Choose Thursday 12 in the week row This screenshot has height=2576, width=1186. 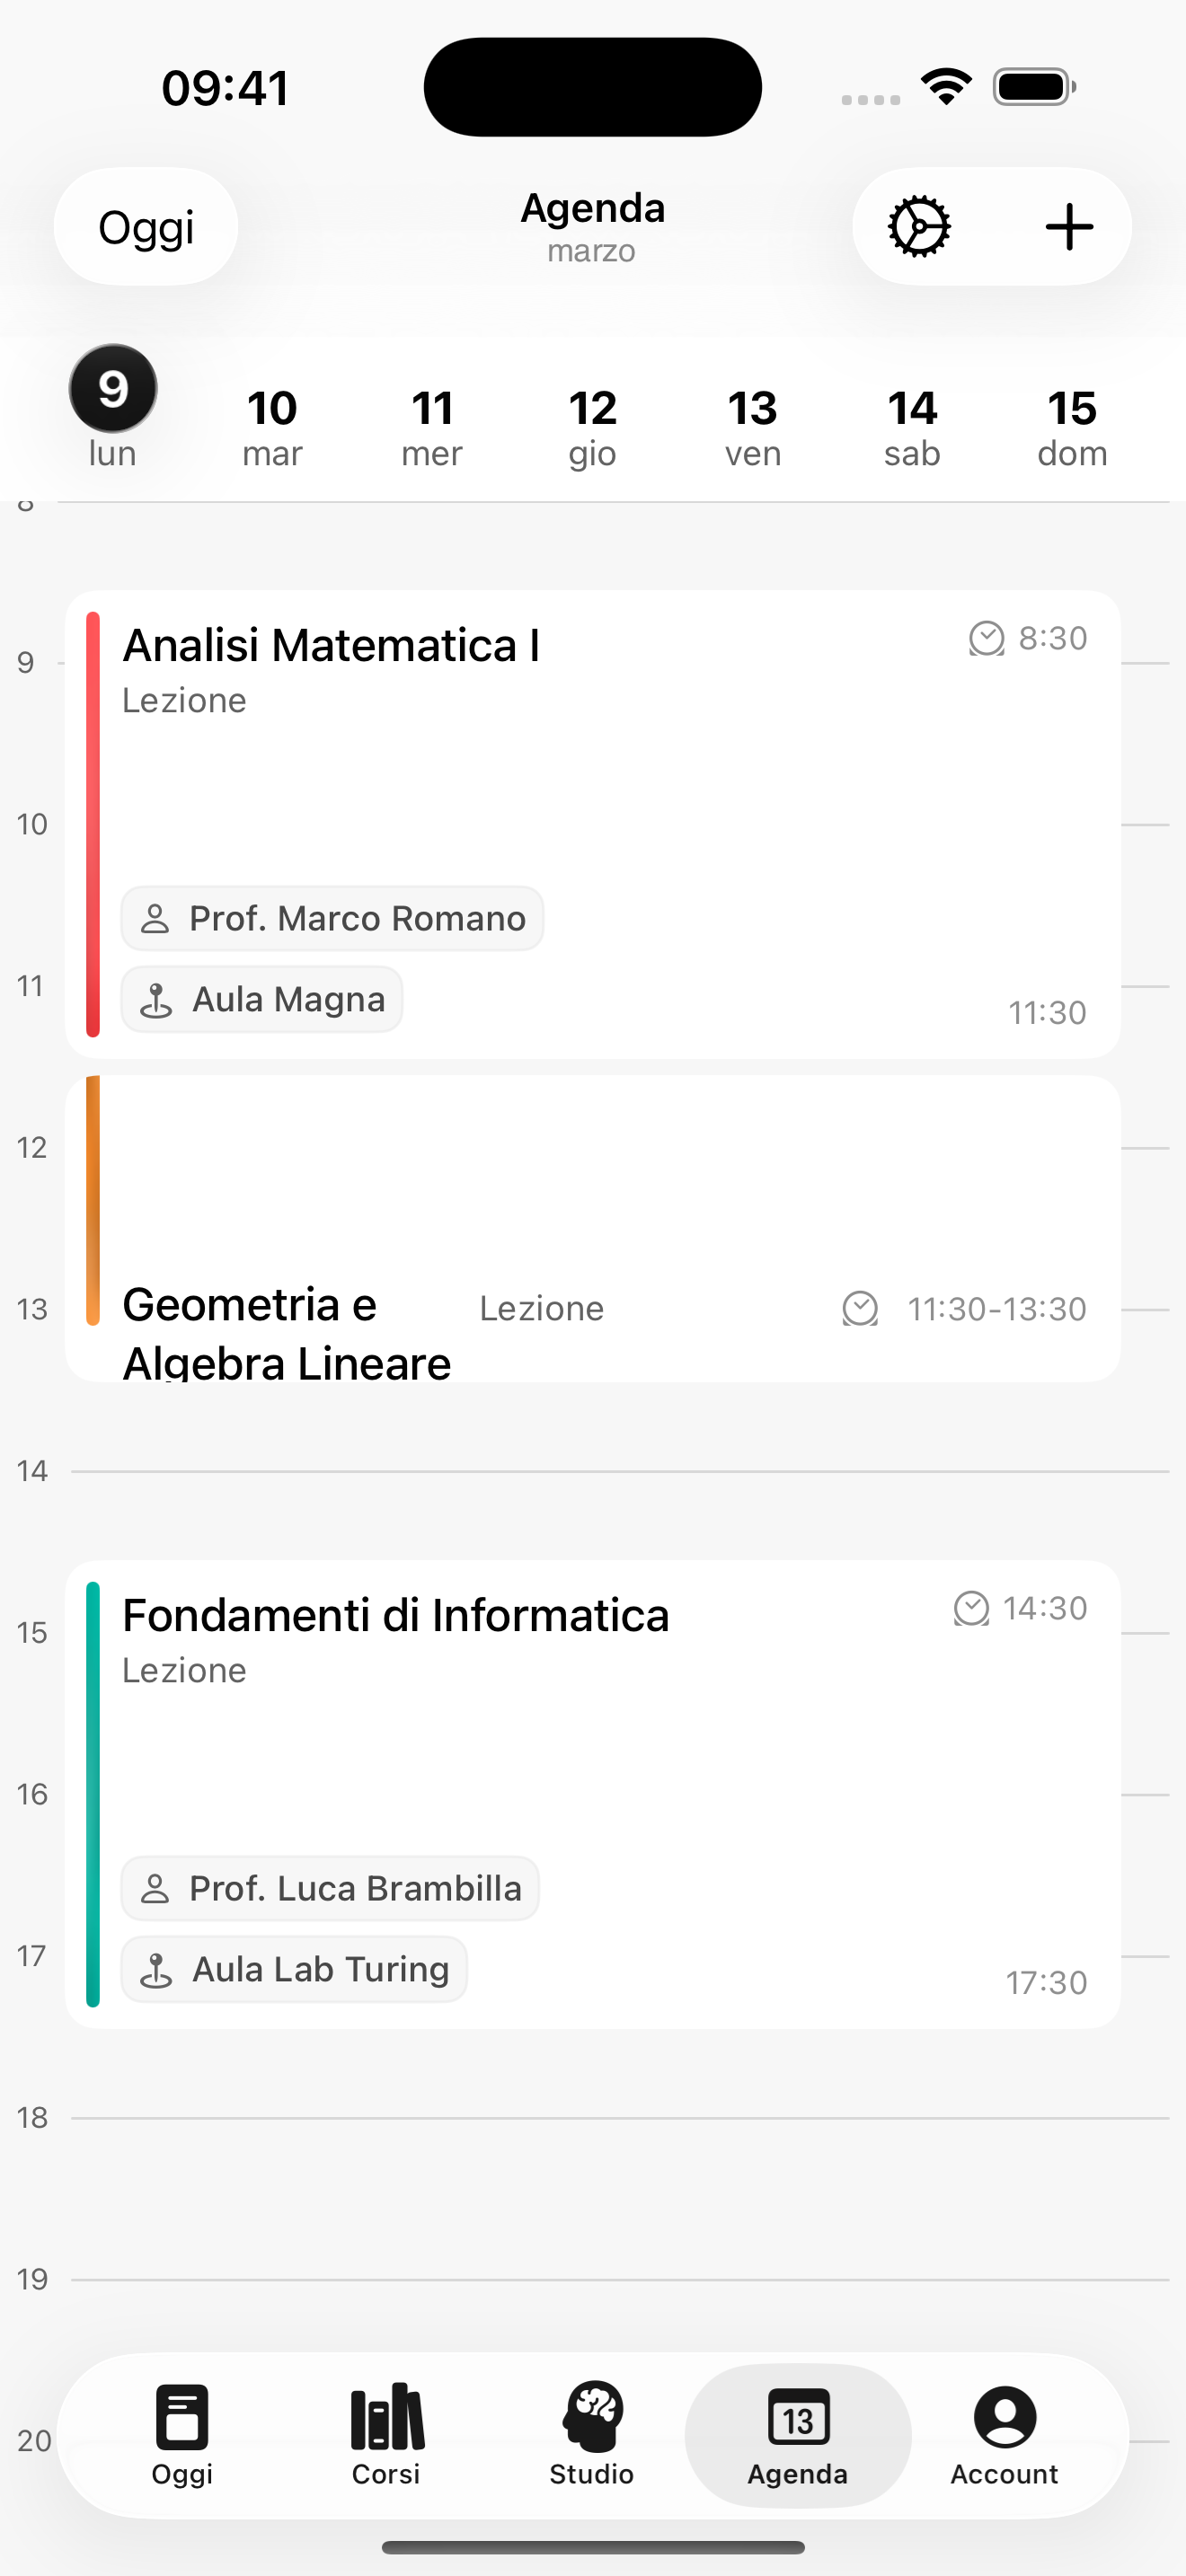pyautogui.click(x=592, y=427)
